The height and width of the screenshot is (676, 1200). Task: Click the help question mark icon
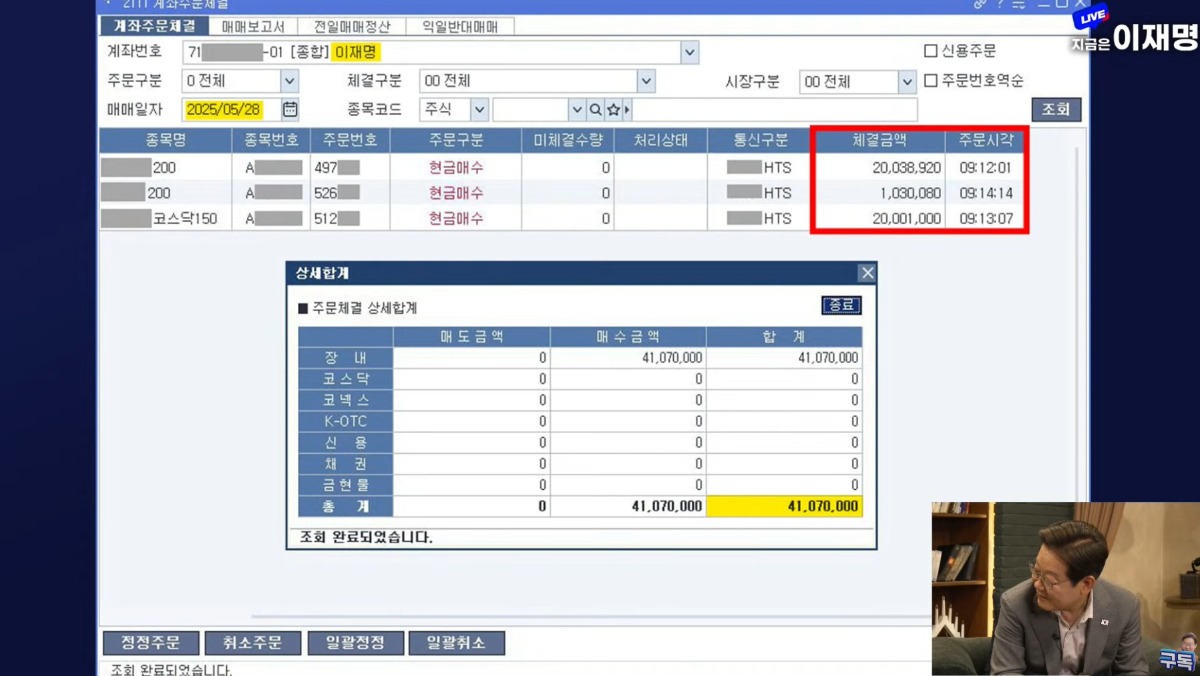click(1000, 4)
